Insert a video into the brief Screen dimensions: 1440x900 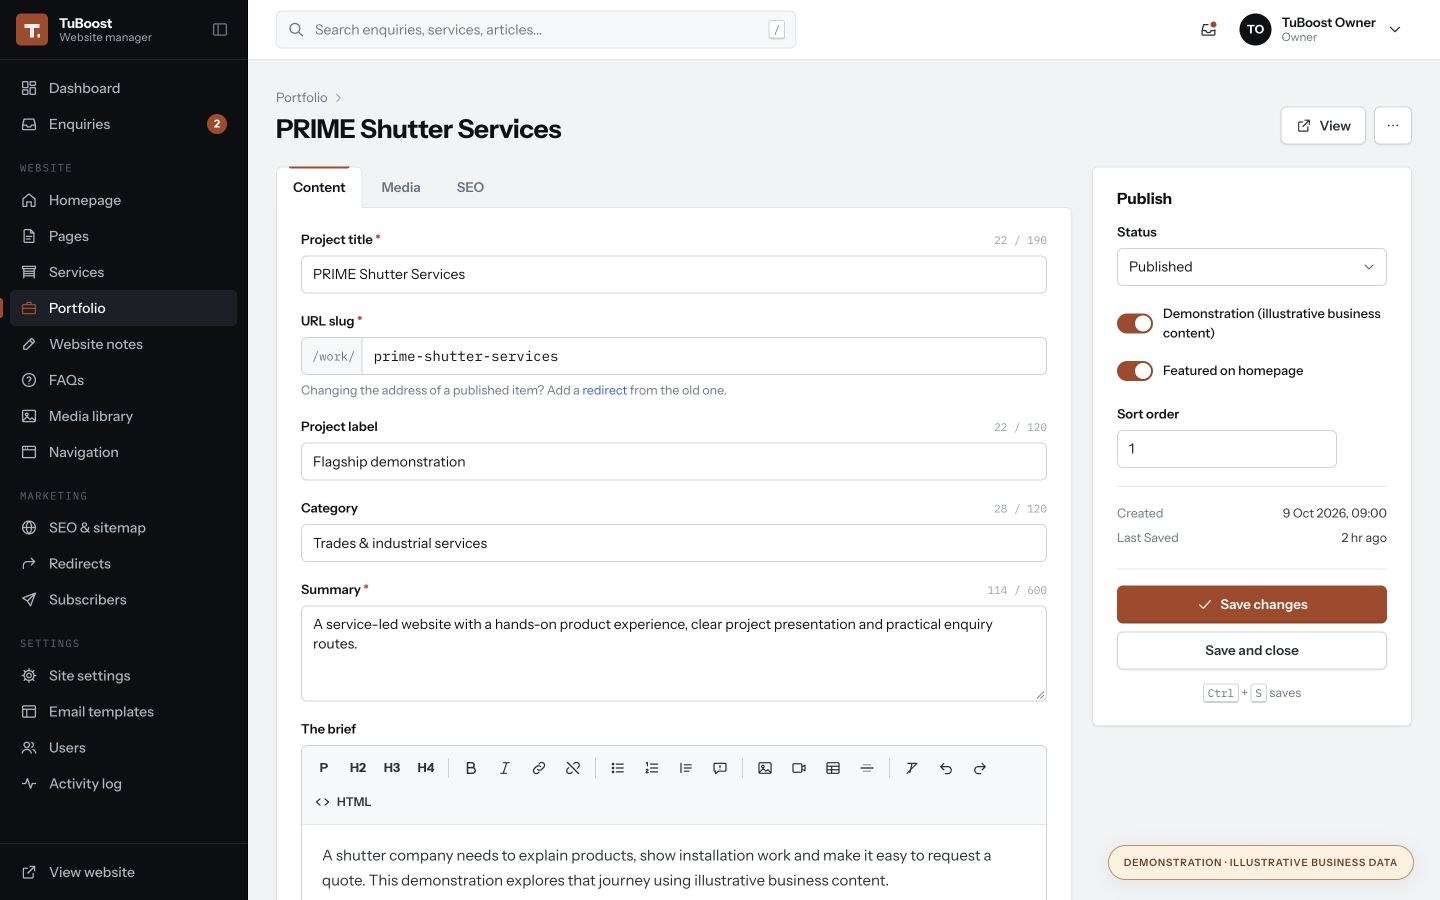(799, 768)
